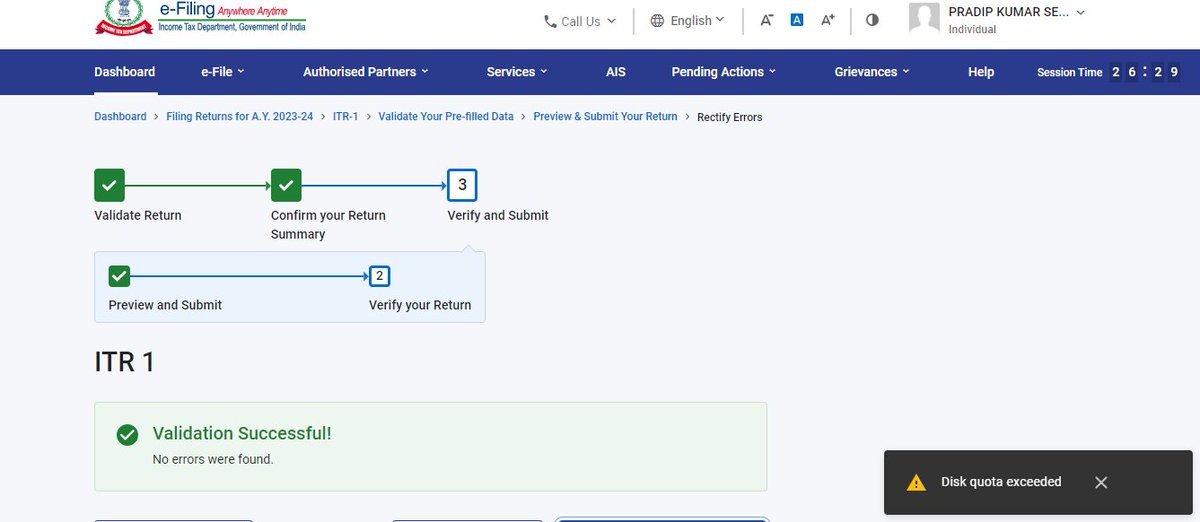This screenshot has width=1200, height=522.
Task: Open the Grievances menu
Action: pyautogui.click(x=872, y=72)
